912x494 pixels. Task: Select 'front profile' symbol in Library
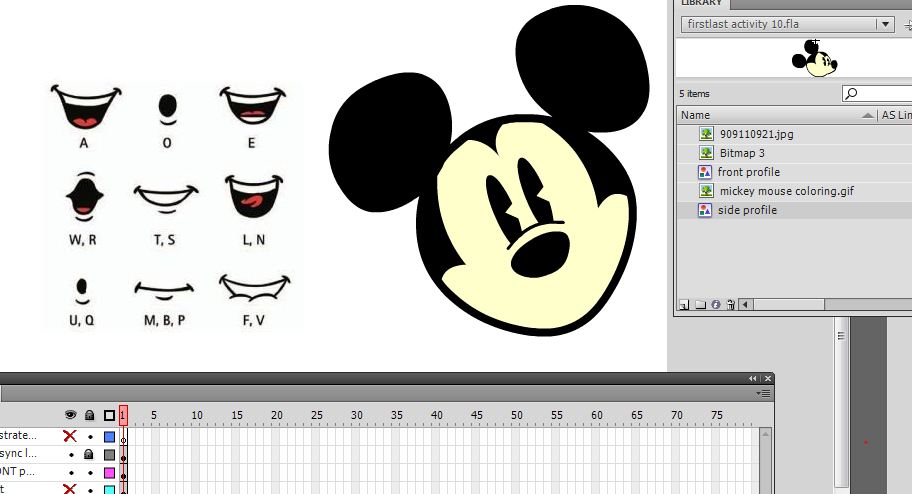pyautogui.click(x=748, y=172)
